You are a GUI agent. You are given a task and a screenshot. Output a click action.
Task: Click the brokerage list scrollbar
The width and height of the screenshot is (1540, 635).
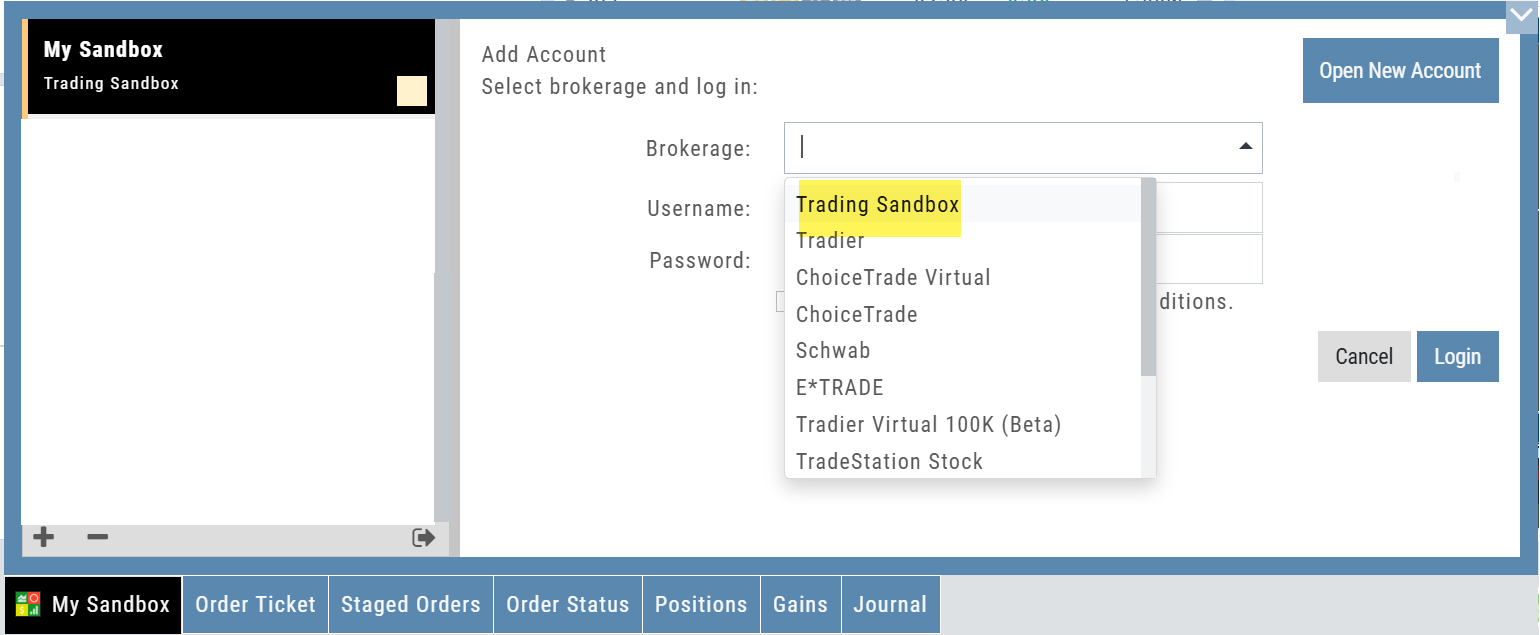pyautogui.click(x=1148, y=280)
